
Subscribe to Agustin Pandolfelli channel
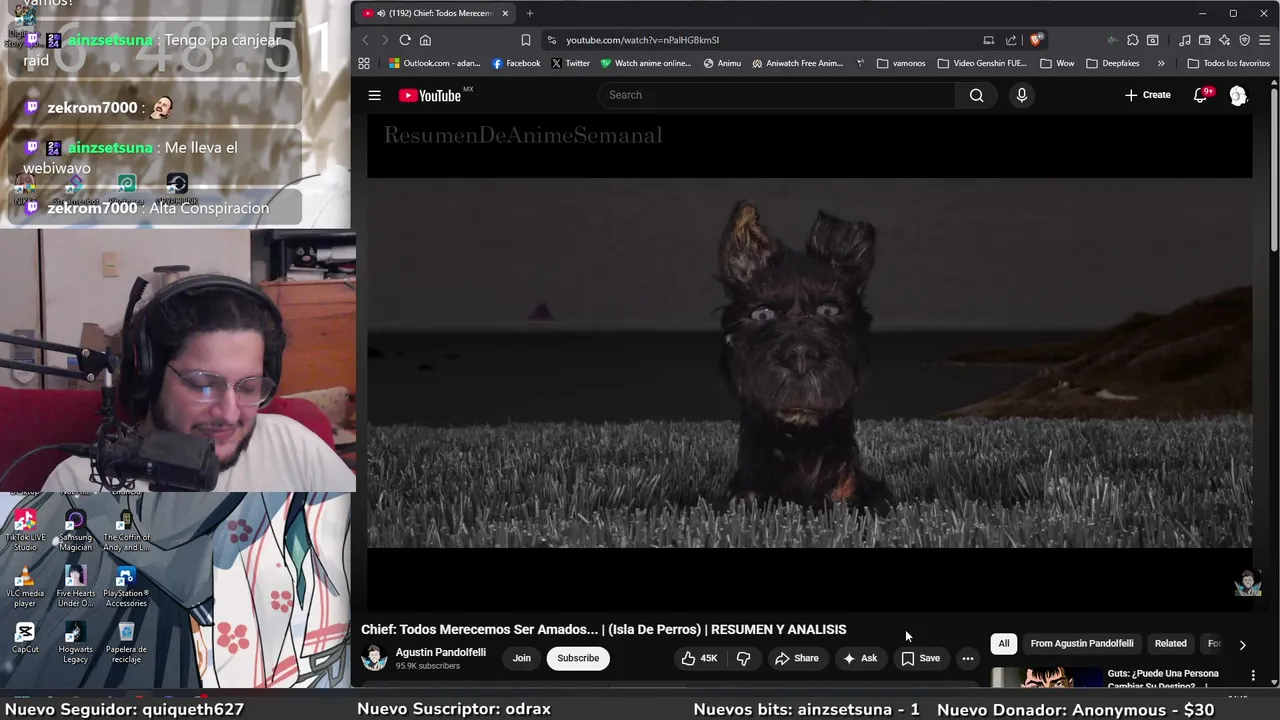point(578,658)
